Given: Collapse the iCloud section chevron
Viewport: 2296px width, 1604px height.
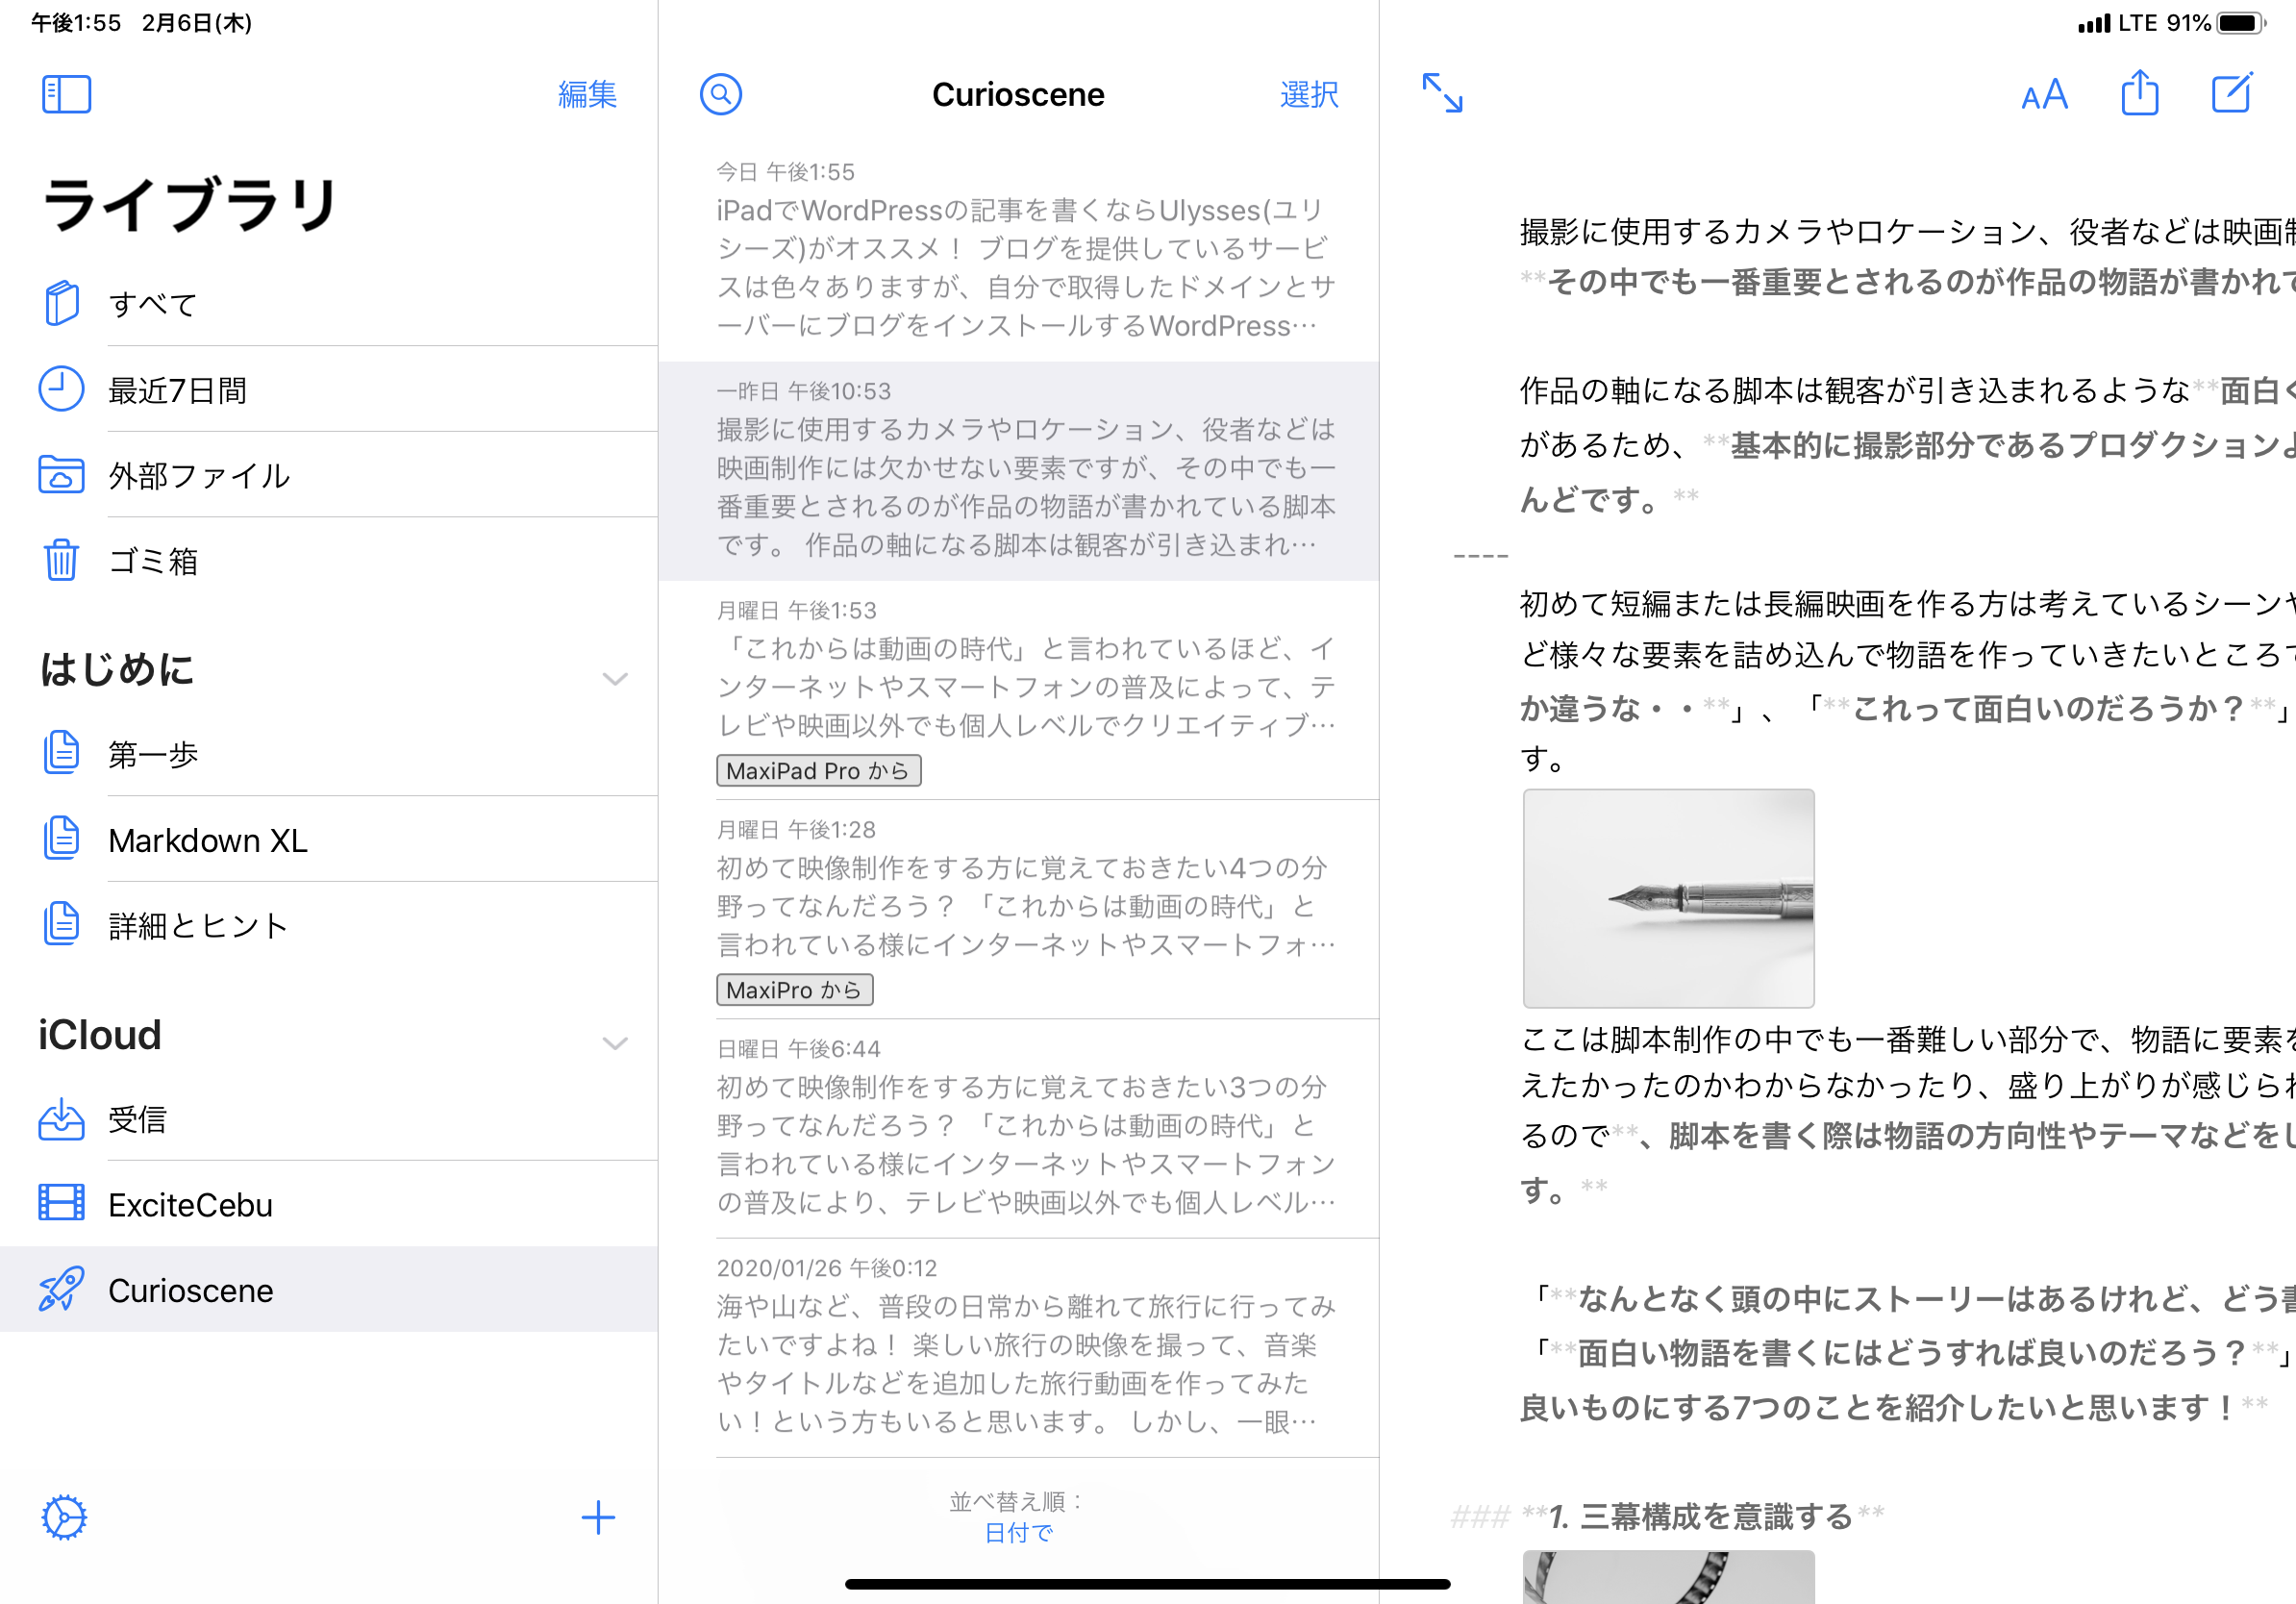Looking at the screenshot, I should point(615,1042).
